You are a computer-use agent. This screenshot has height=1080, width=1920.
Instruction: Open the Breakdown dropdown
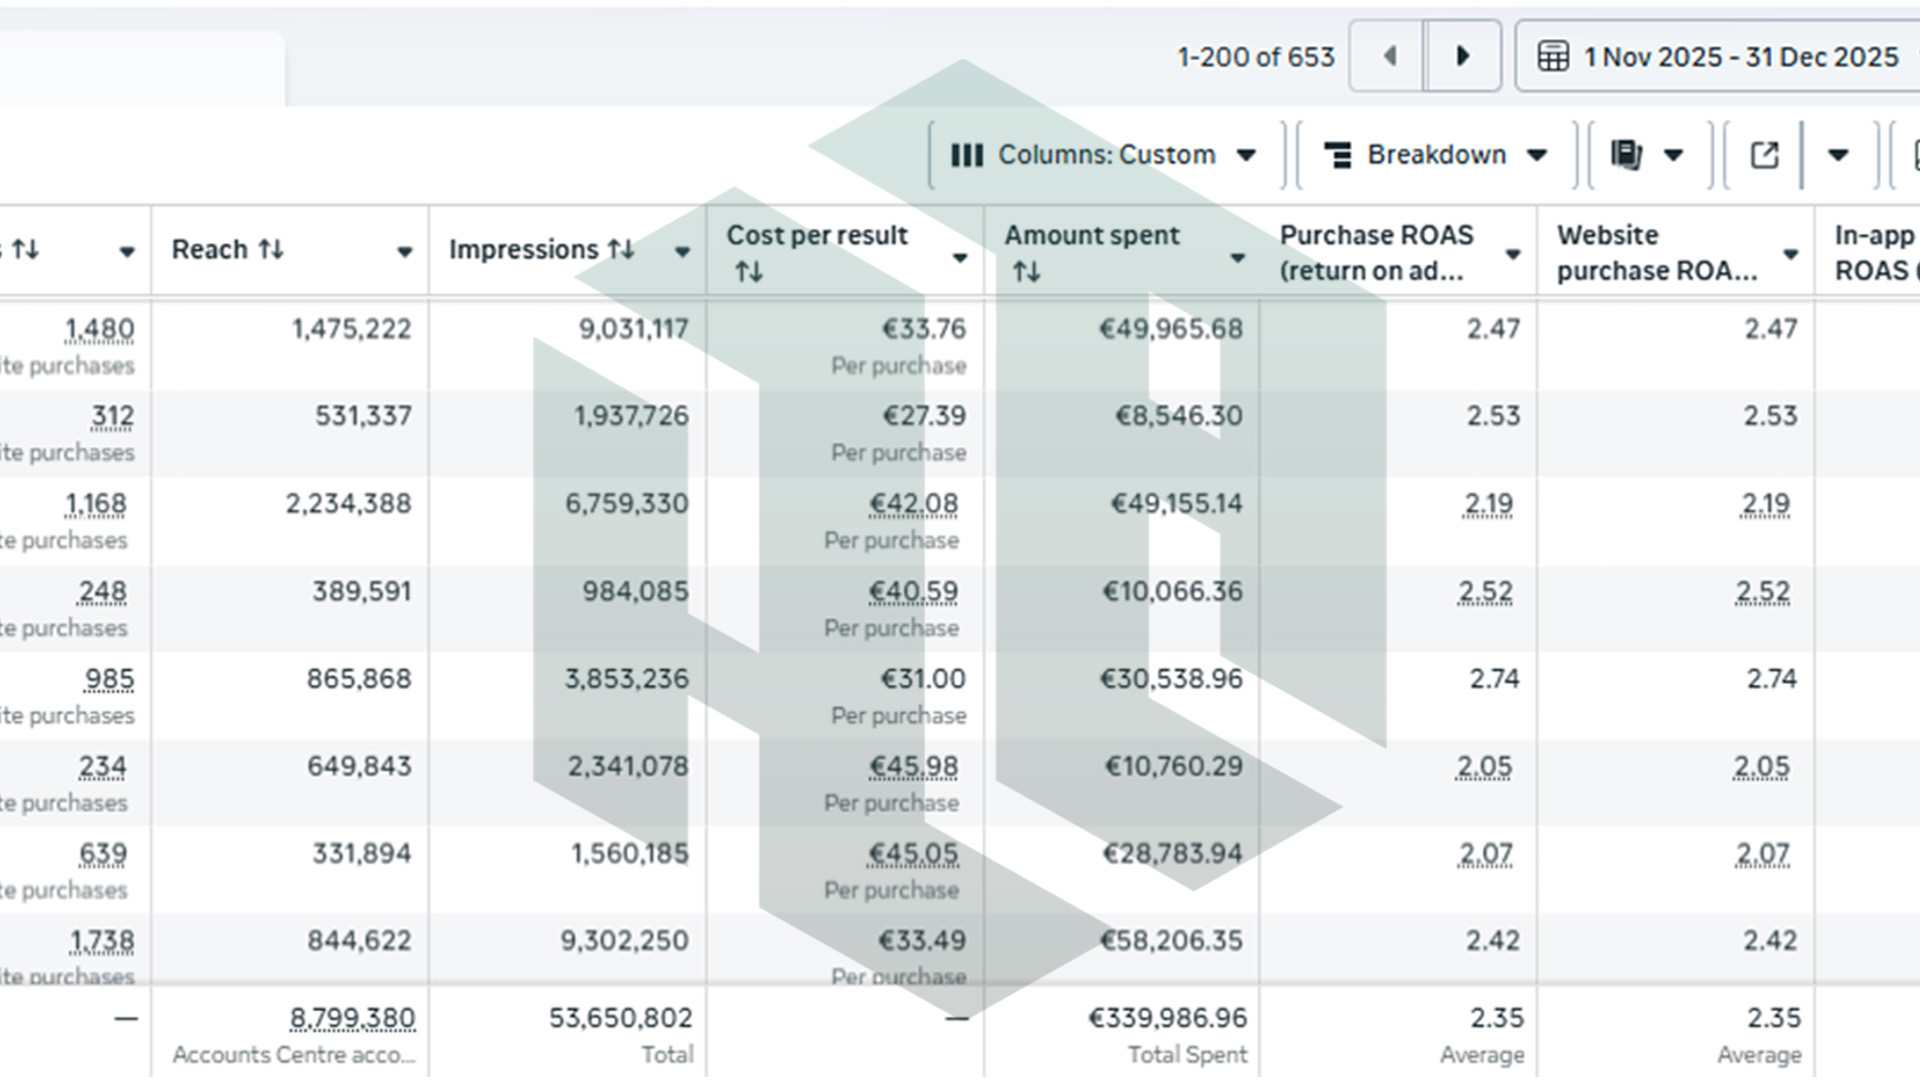click(x=1436, y=155)
